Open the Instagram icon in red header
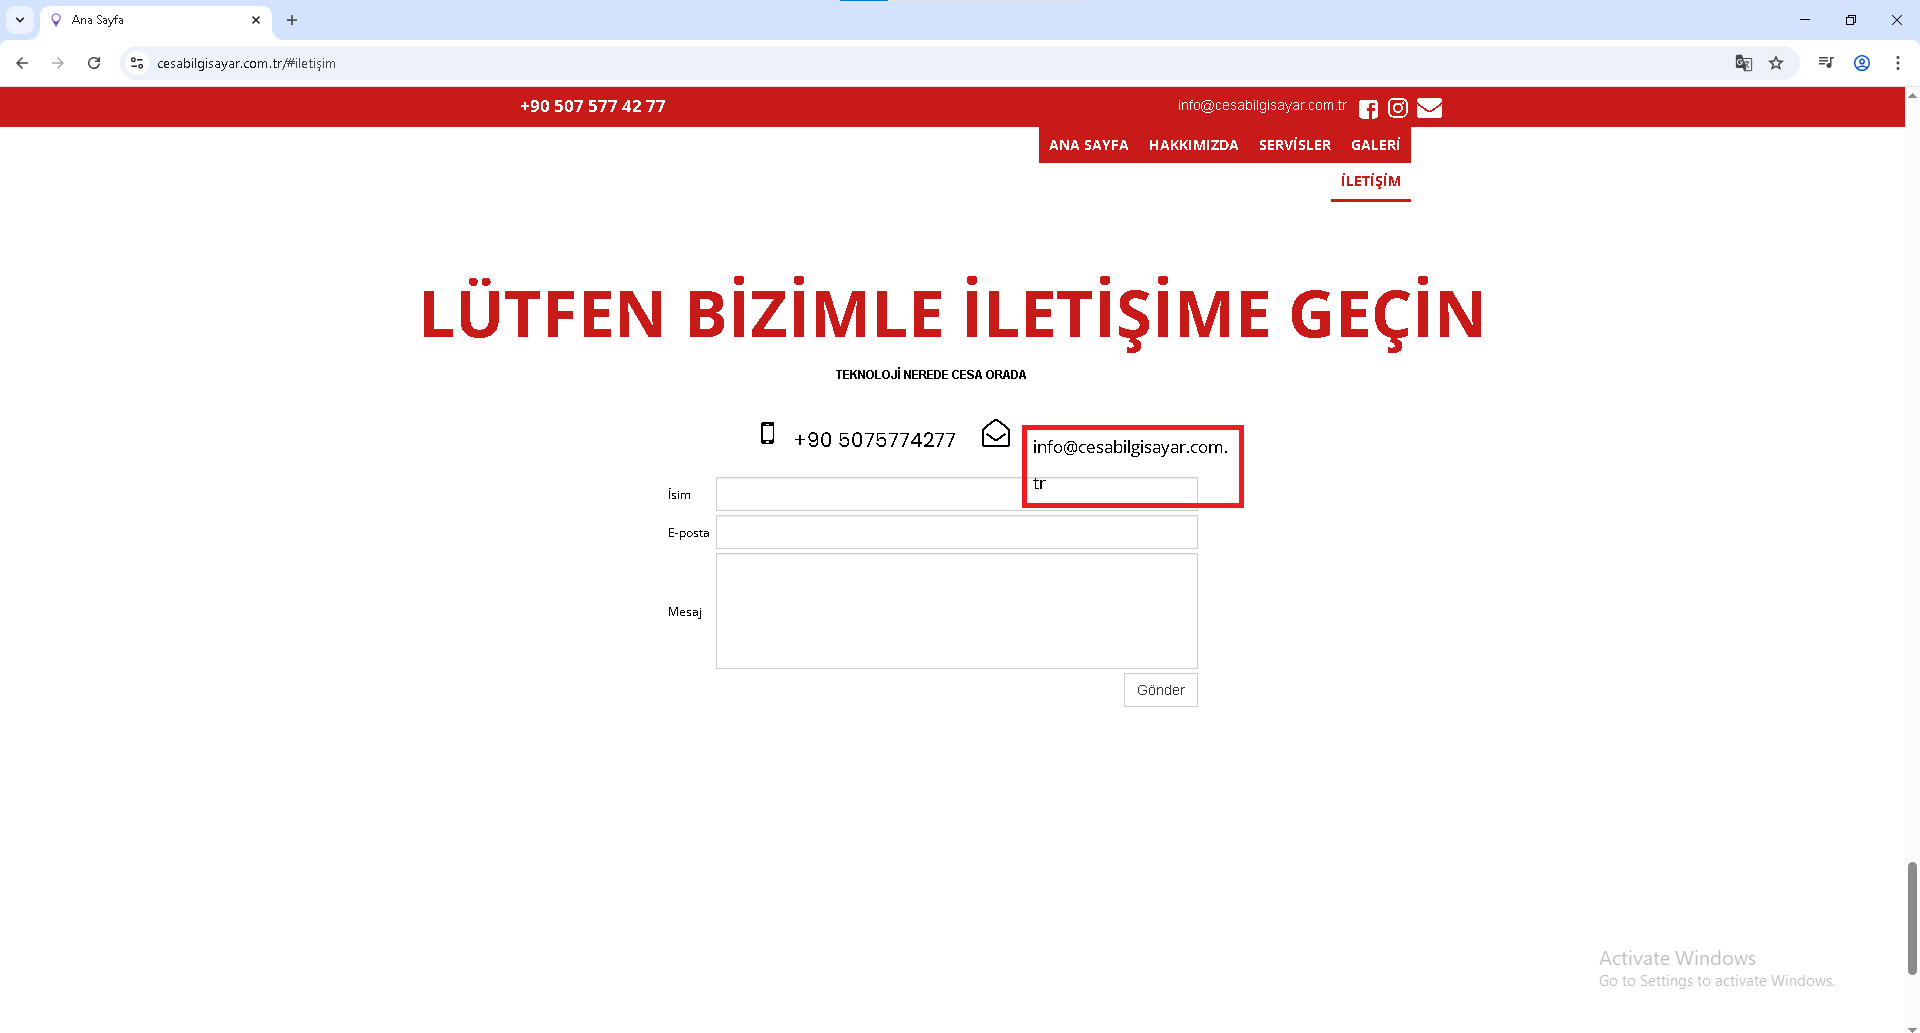 [1398, 108]
